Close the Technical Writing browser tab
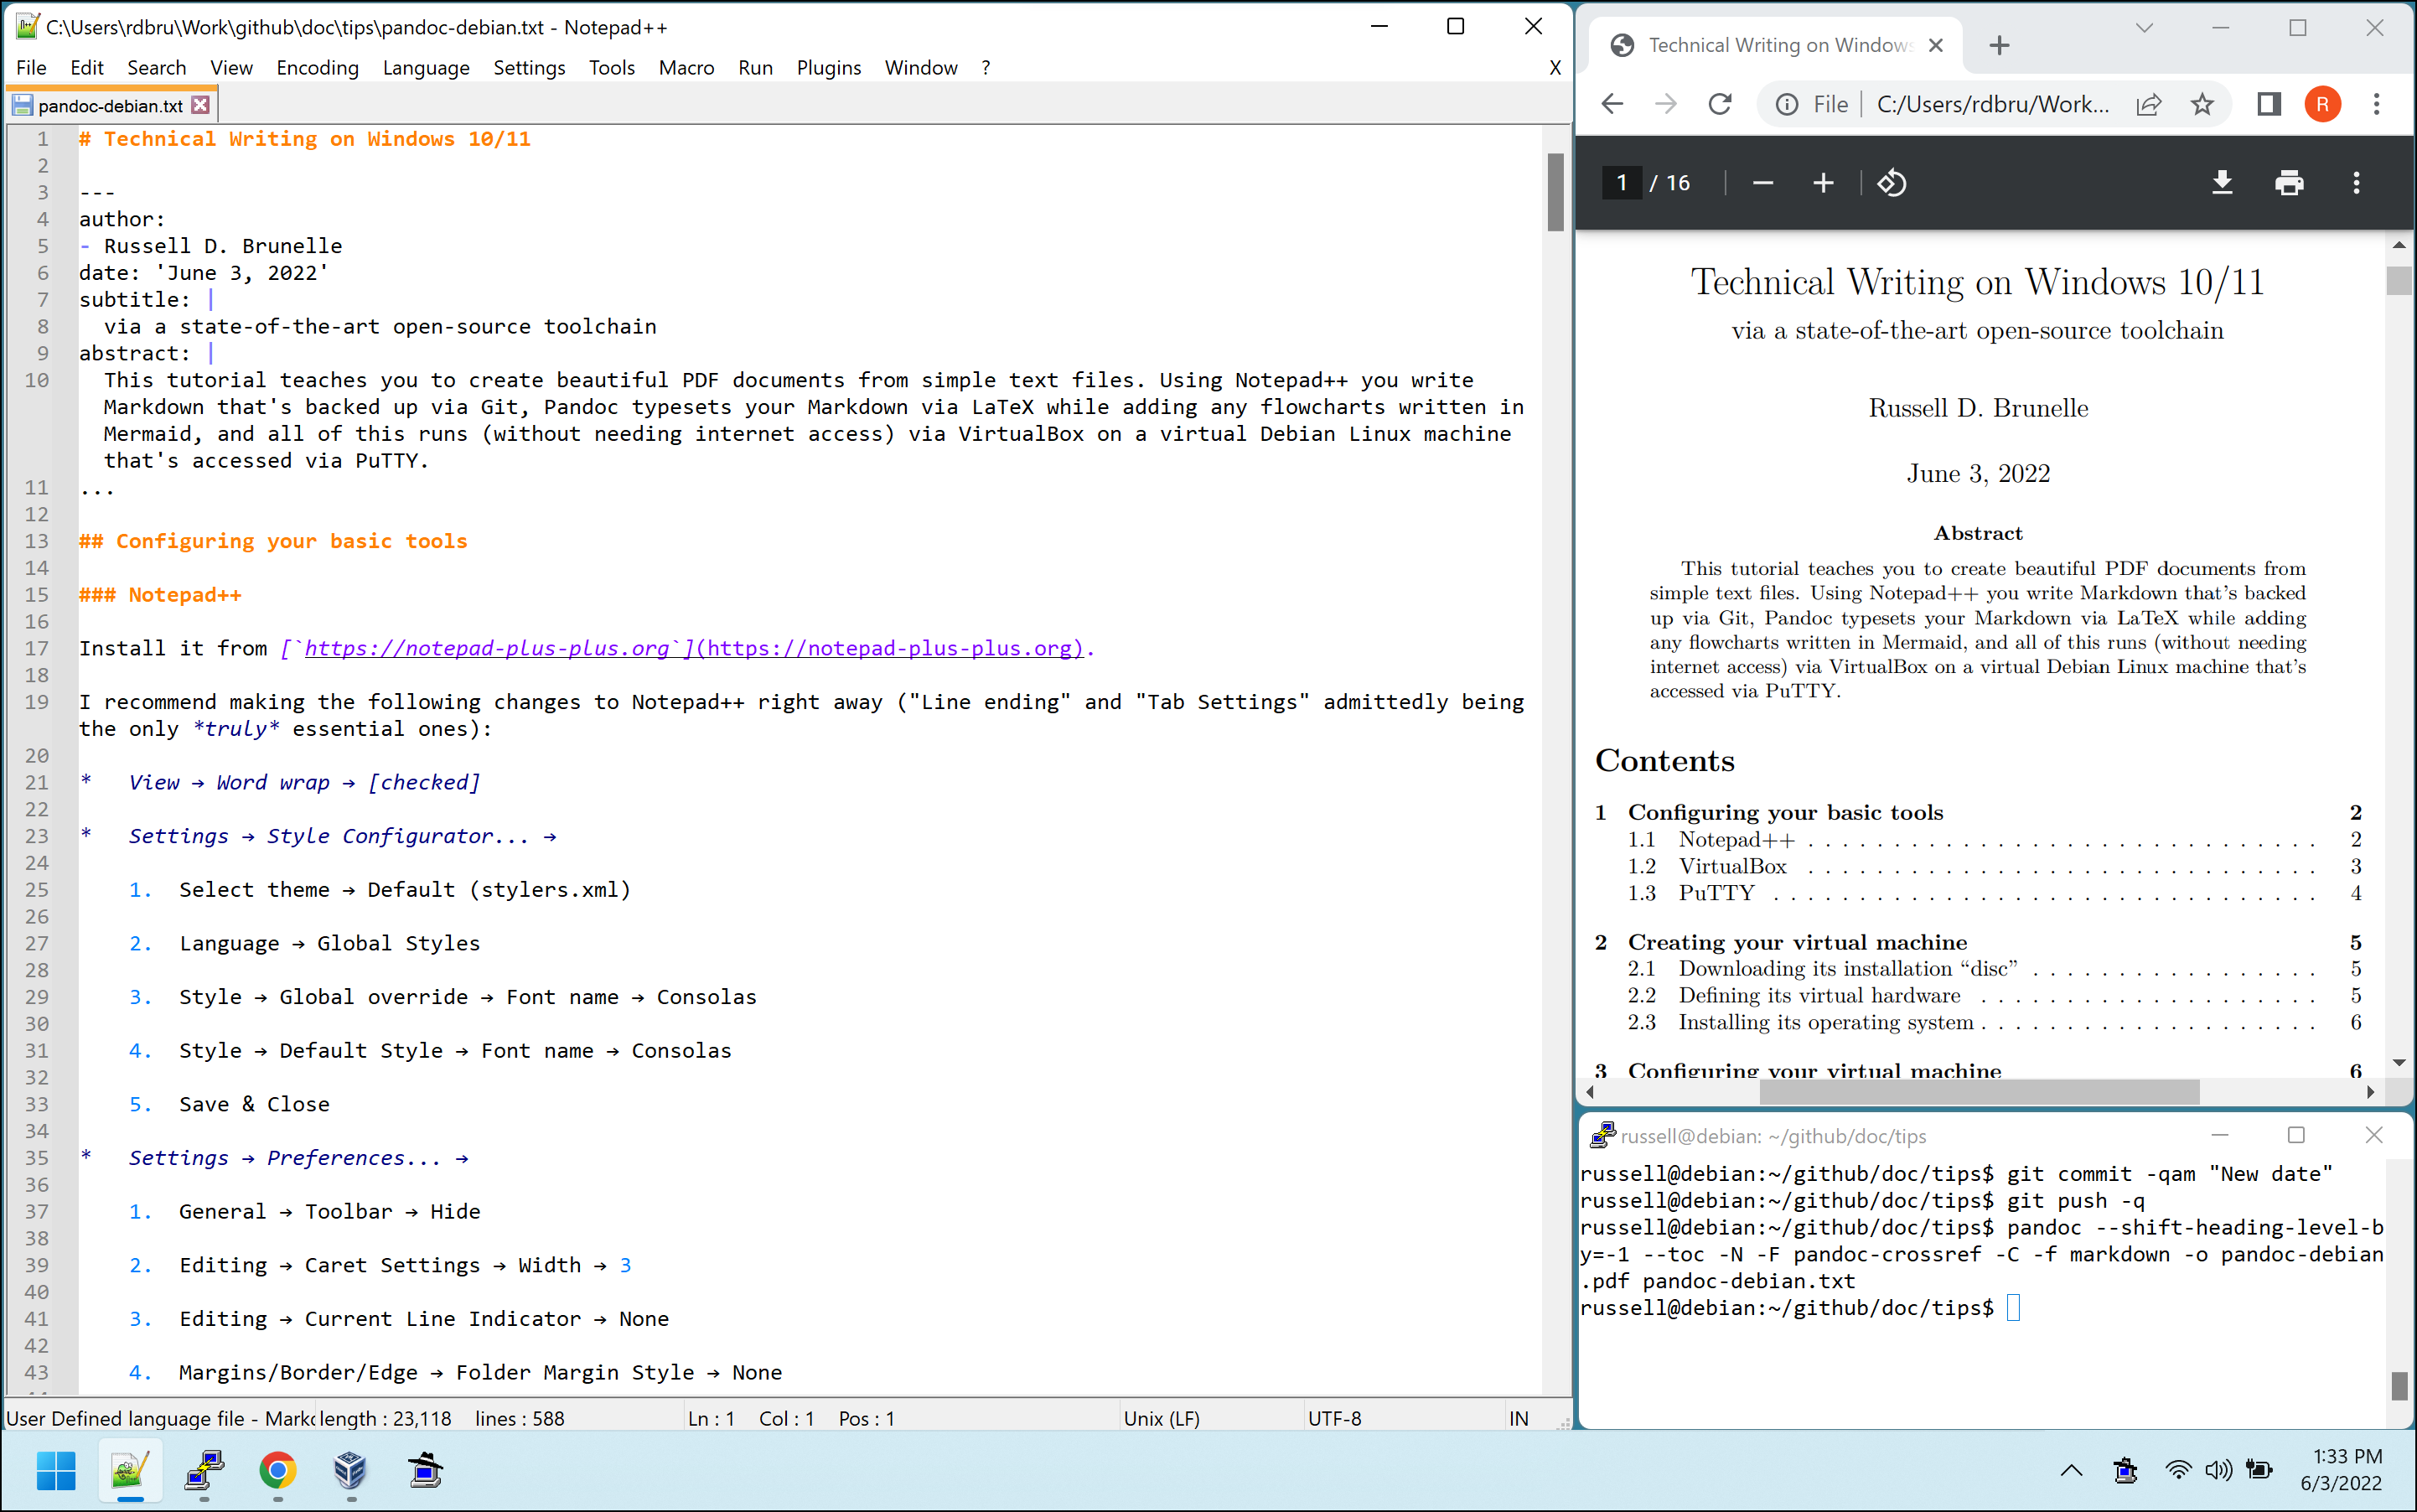2417x1512 pixels. [x=1935, y=45]
